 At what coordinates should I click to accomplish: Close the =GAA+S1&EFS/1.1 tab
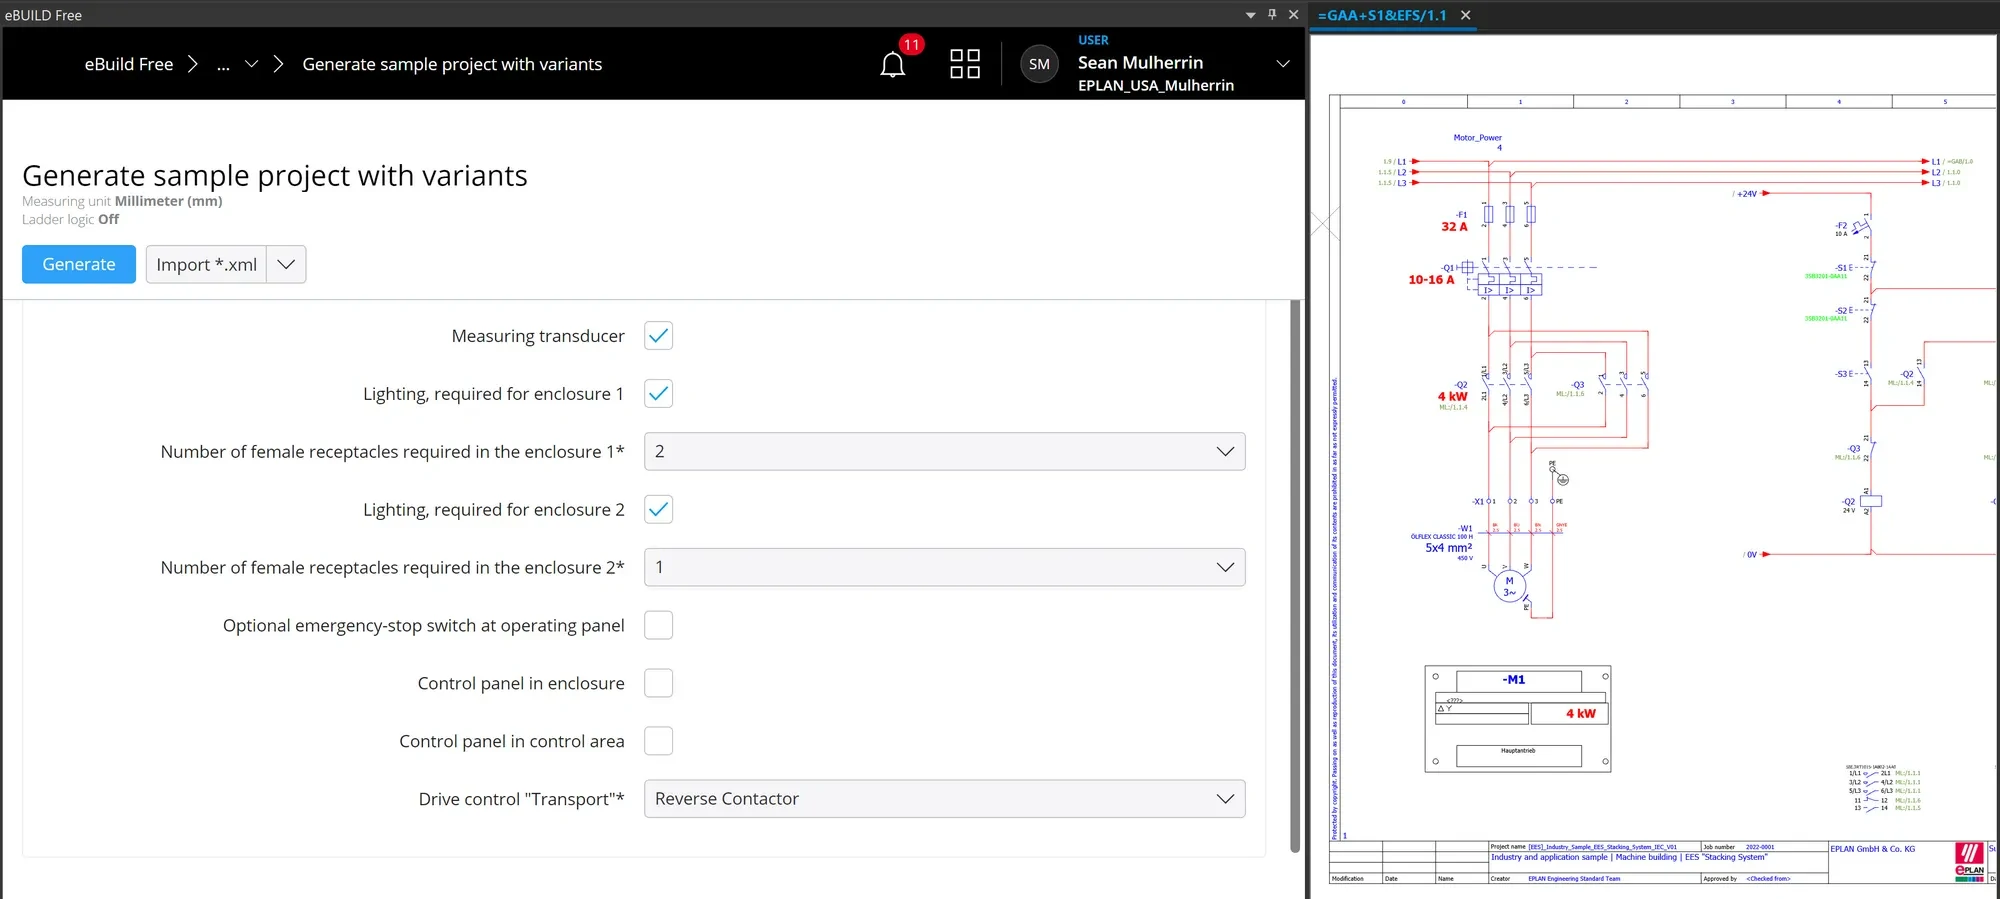click(x=1466, y=15)
